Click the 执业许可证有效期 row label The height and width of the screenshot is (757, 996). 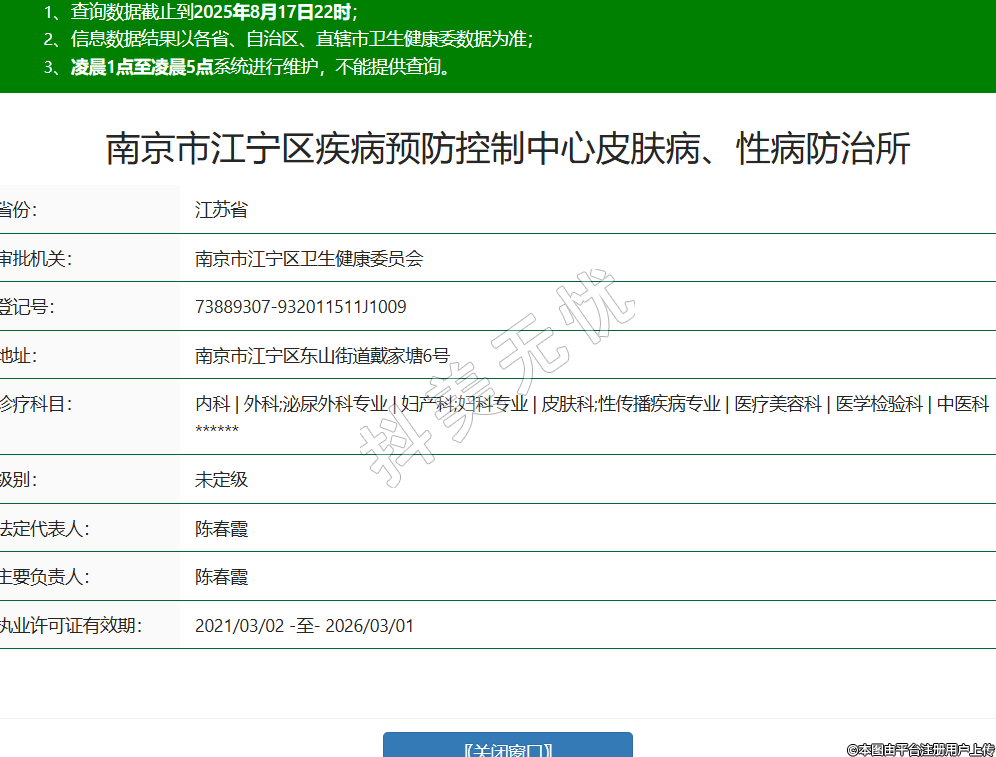(70, 626)
